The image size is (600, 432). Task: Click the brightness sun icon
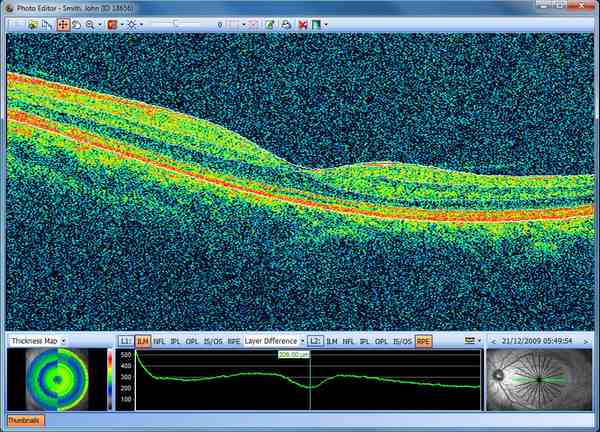tap(132, 25)
